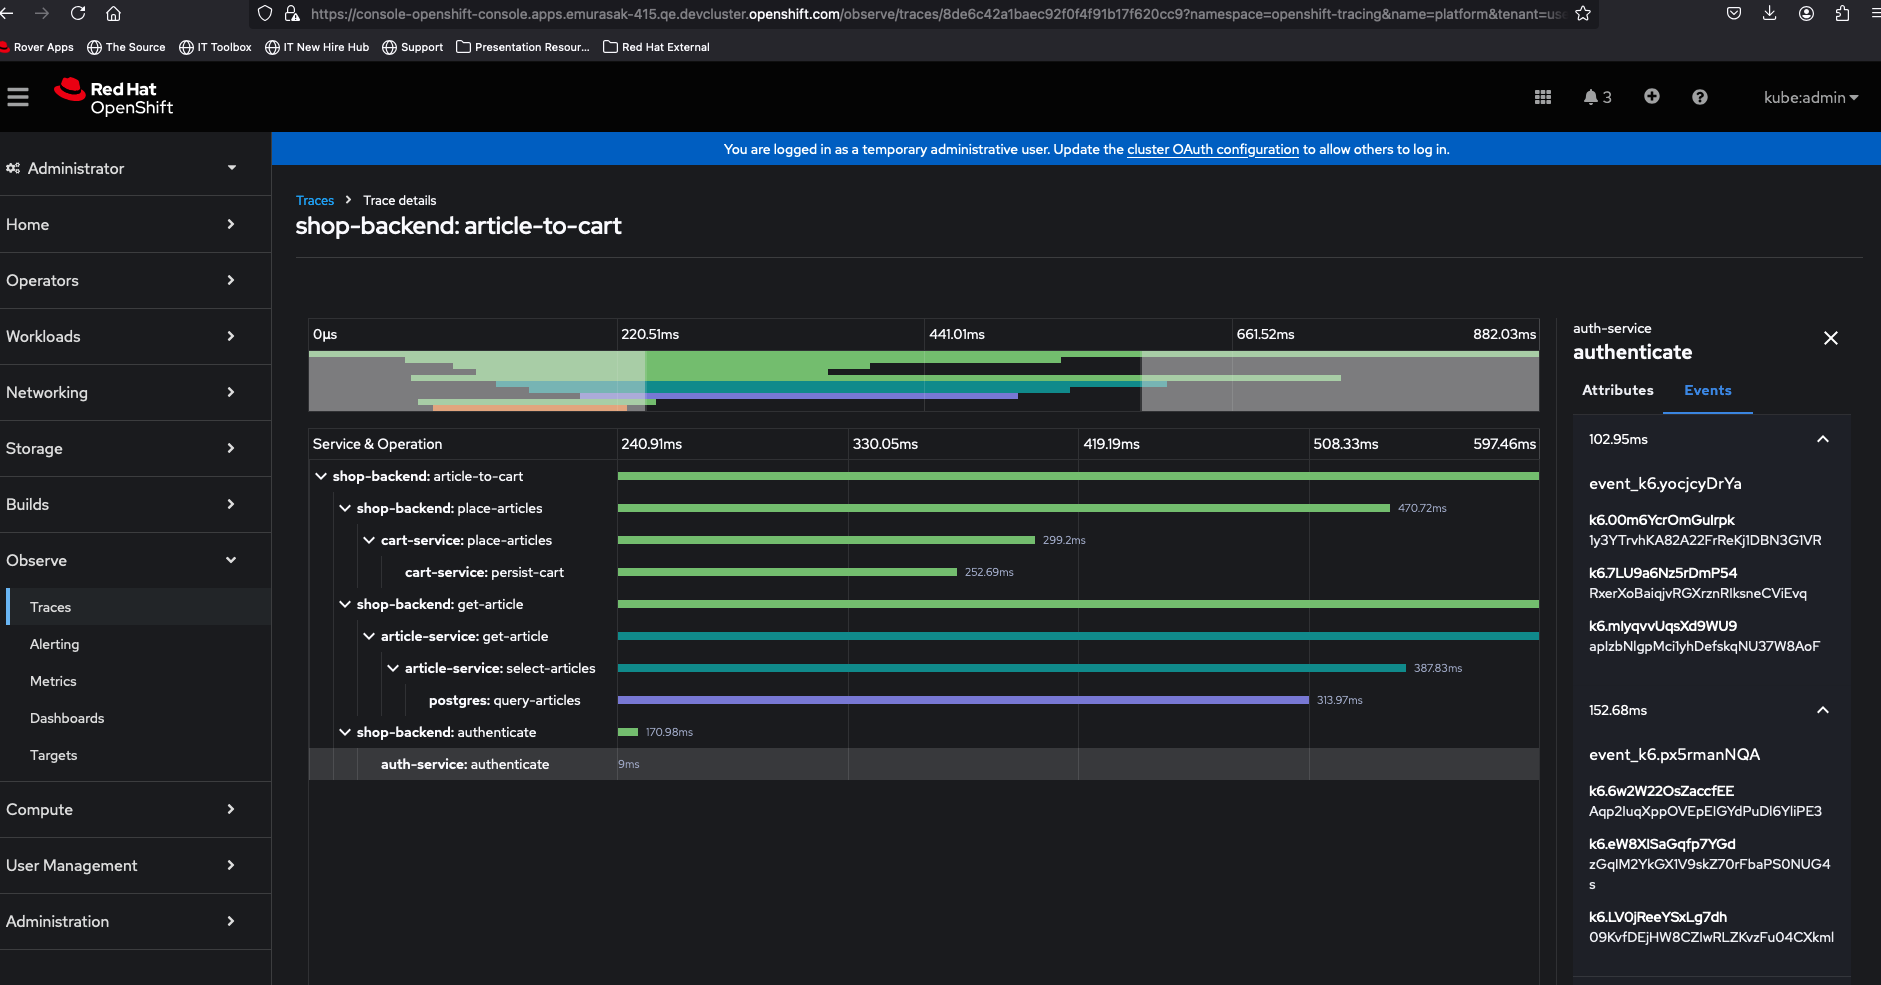Click the plus import icon

coord(1652,96)
